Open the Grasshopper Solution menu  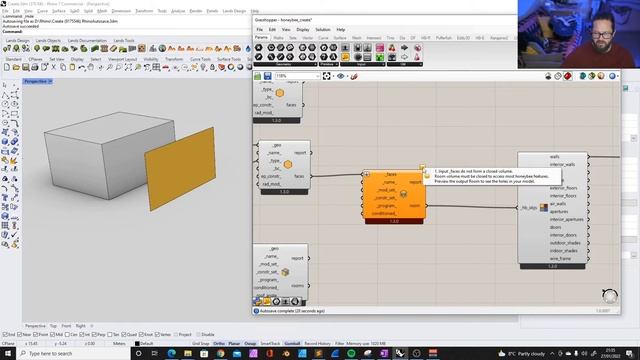pos(322,29)
